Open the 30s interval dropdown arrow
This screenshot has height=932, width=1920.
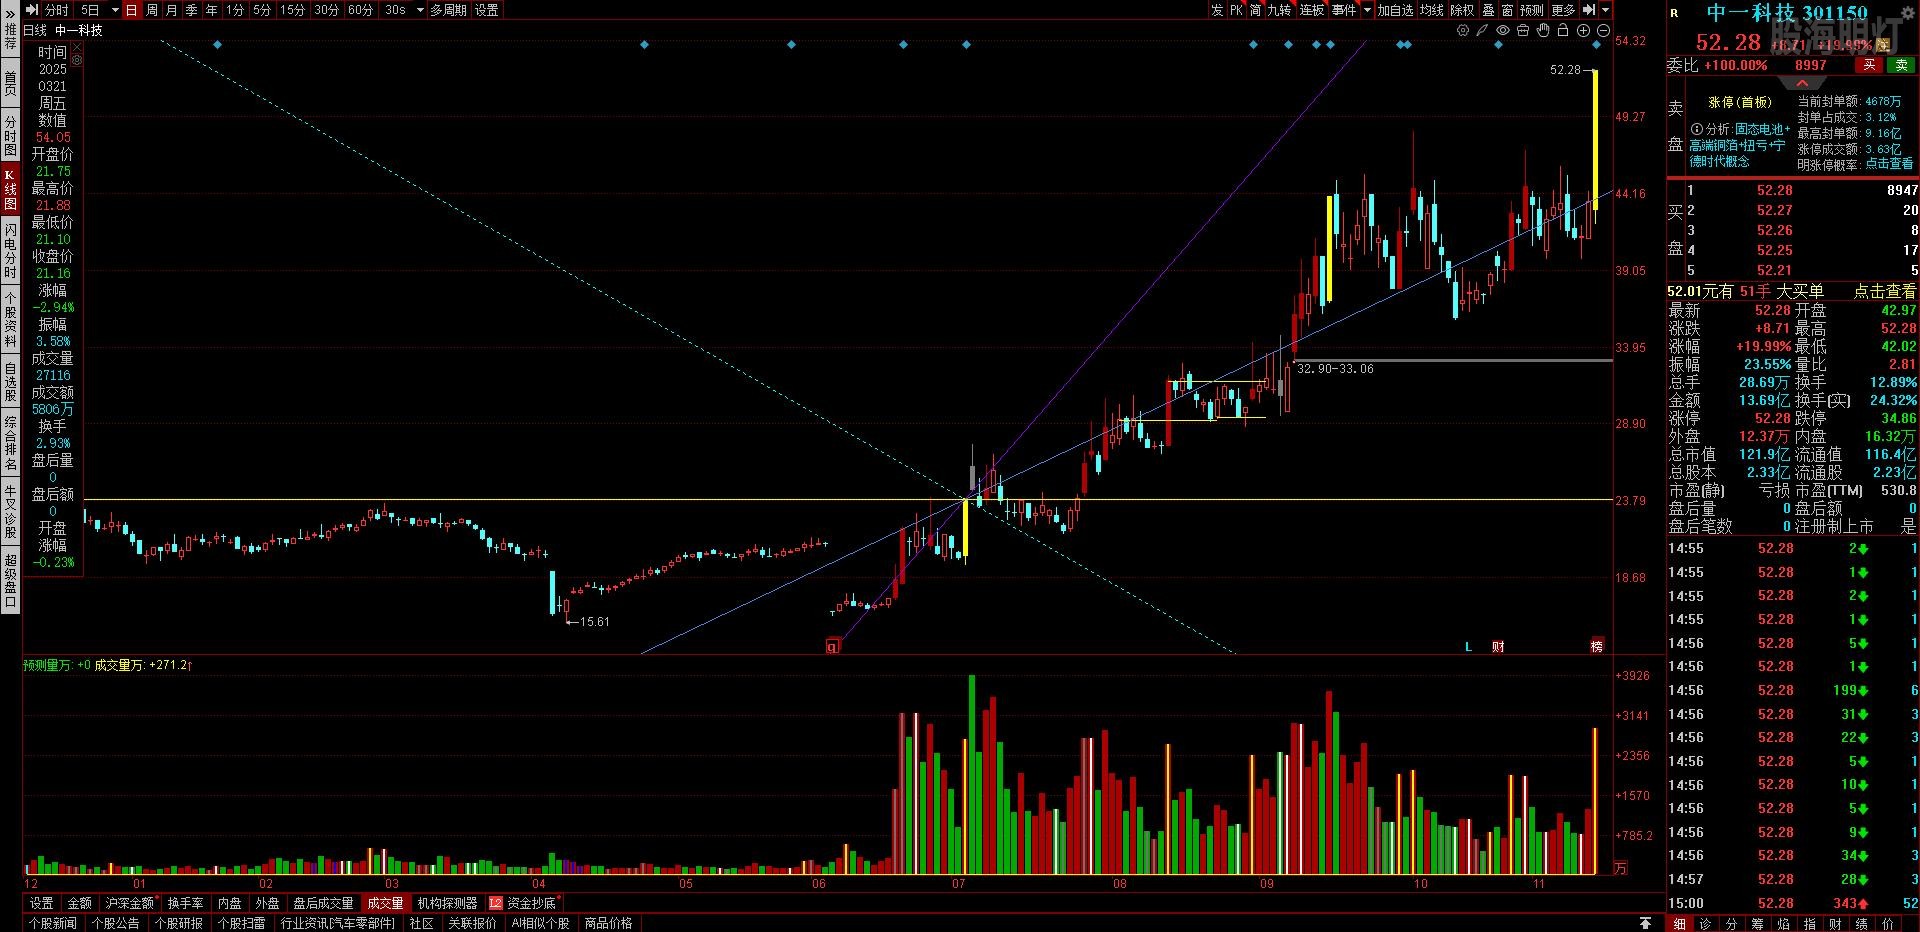420,10
